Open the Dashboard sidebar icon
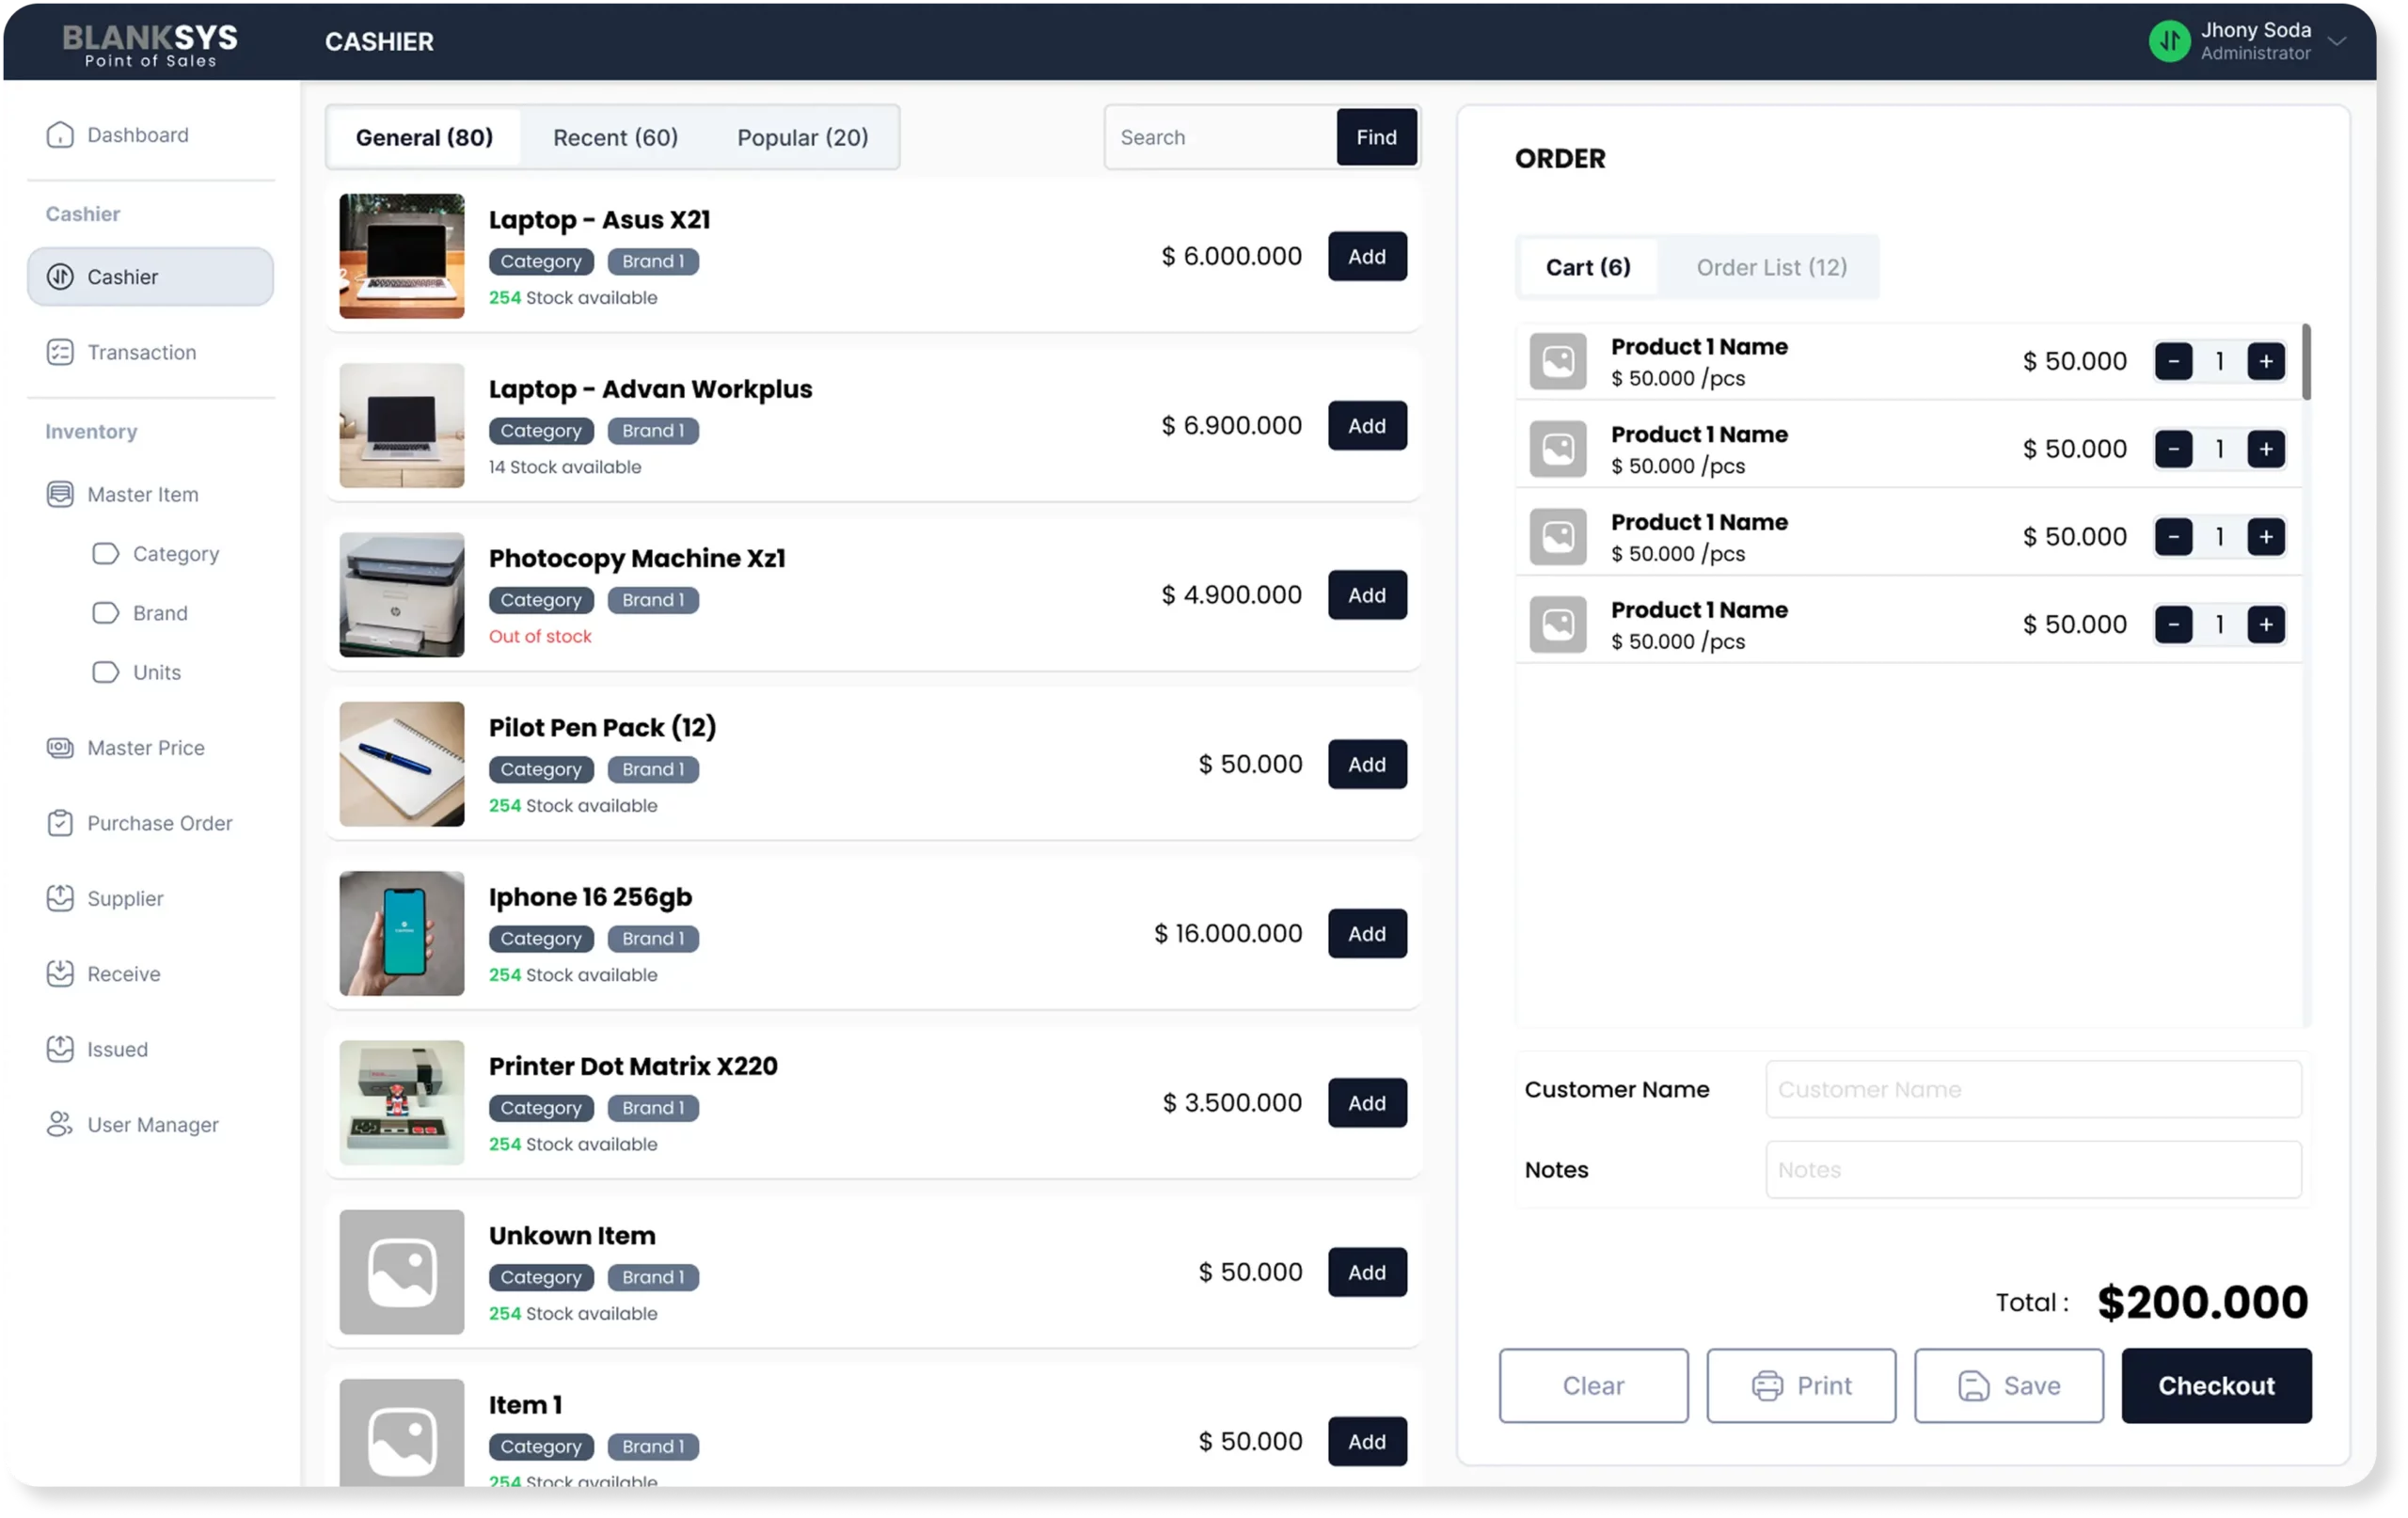This screenshot has width=2408, height=1518. [x=60, y=135]
